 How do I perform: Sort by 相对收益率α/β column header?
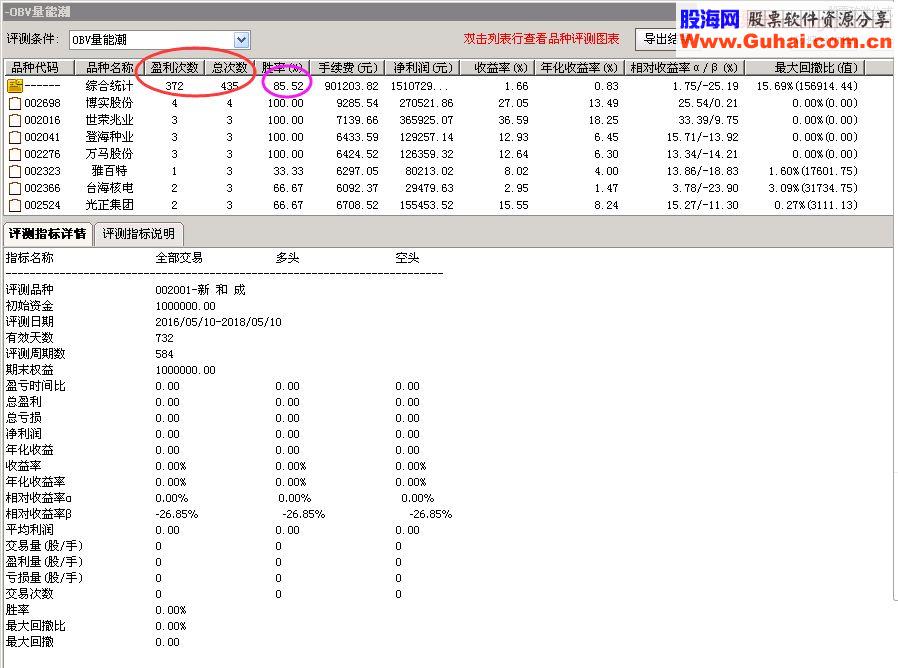tap(684, 68)
